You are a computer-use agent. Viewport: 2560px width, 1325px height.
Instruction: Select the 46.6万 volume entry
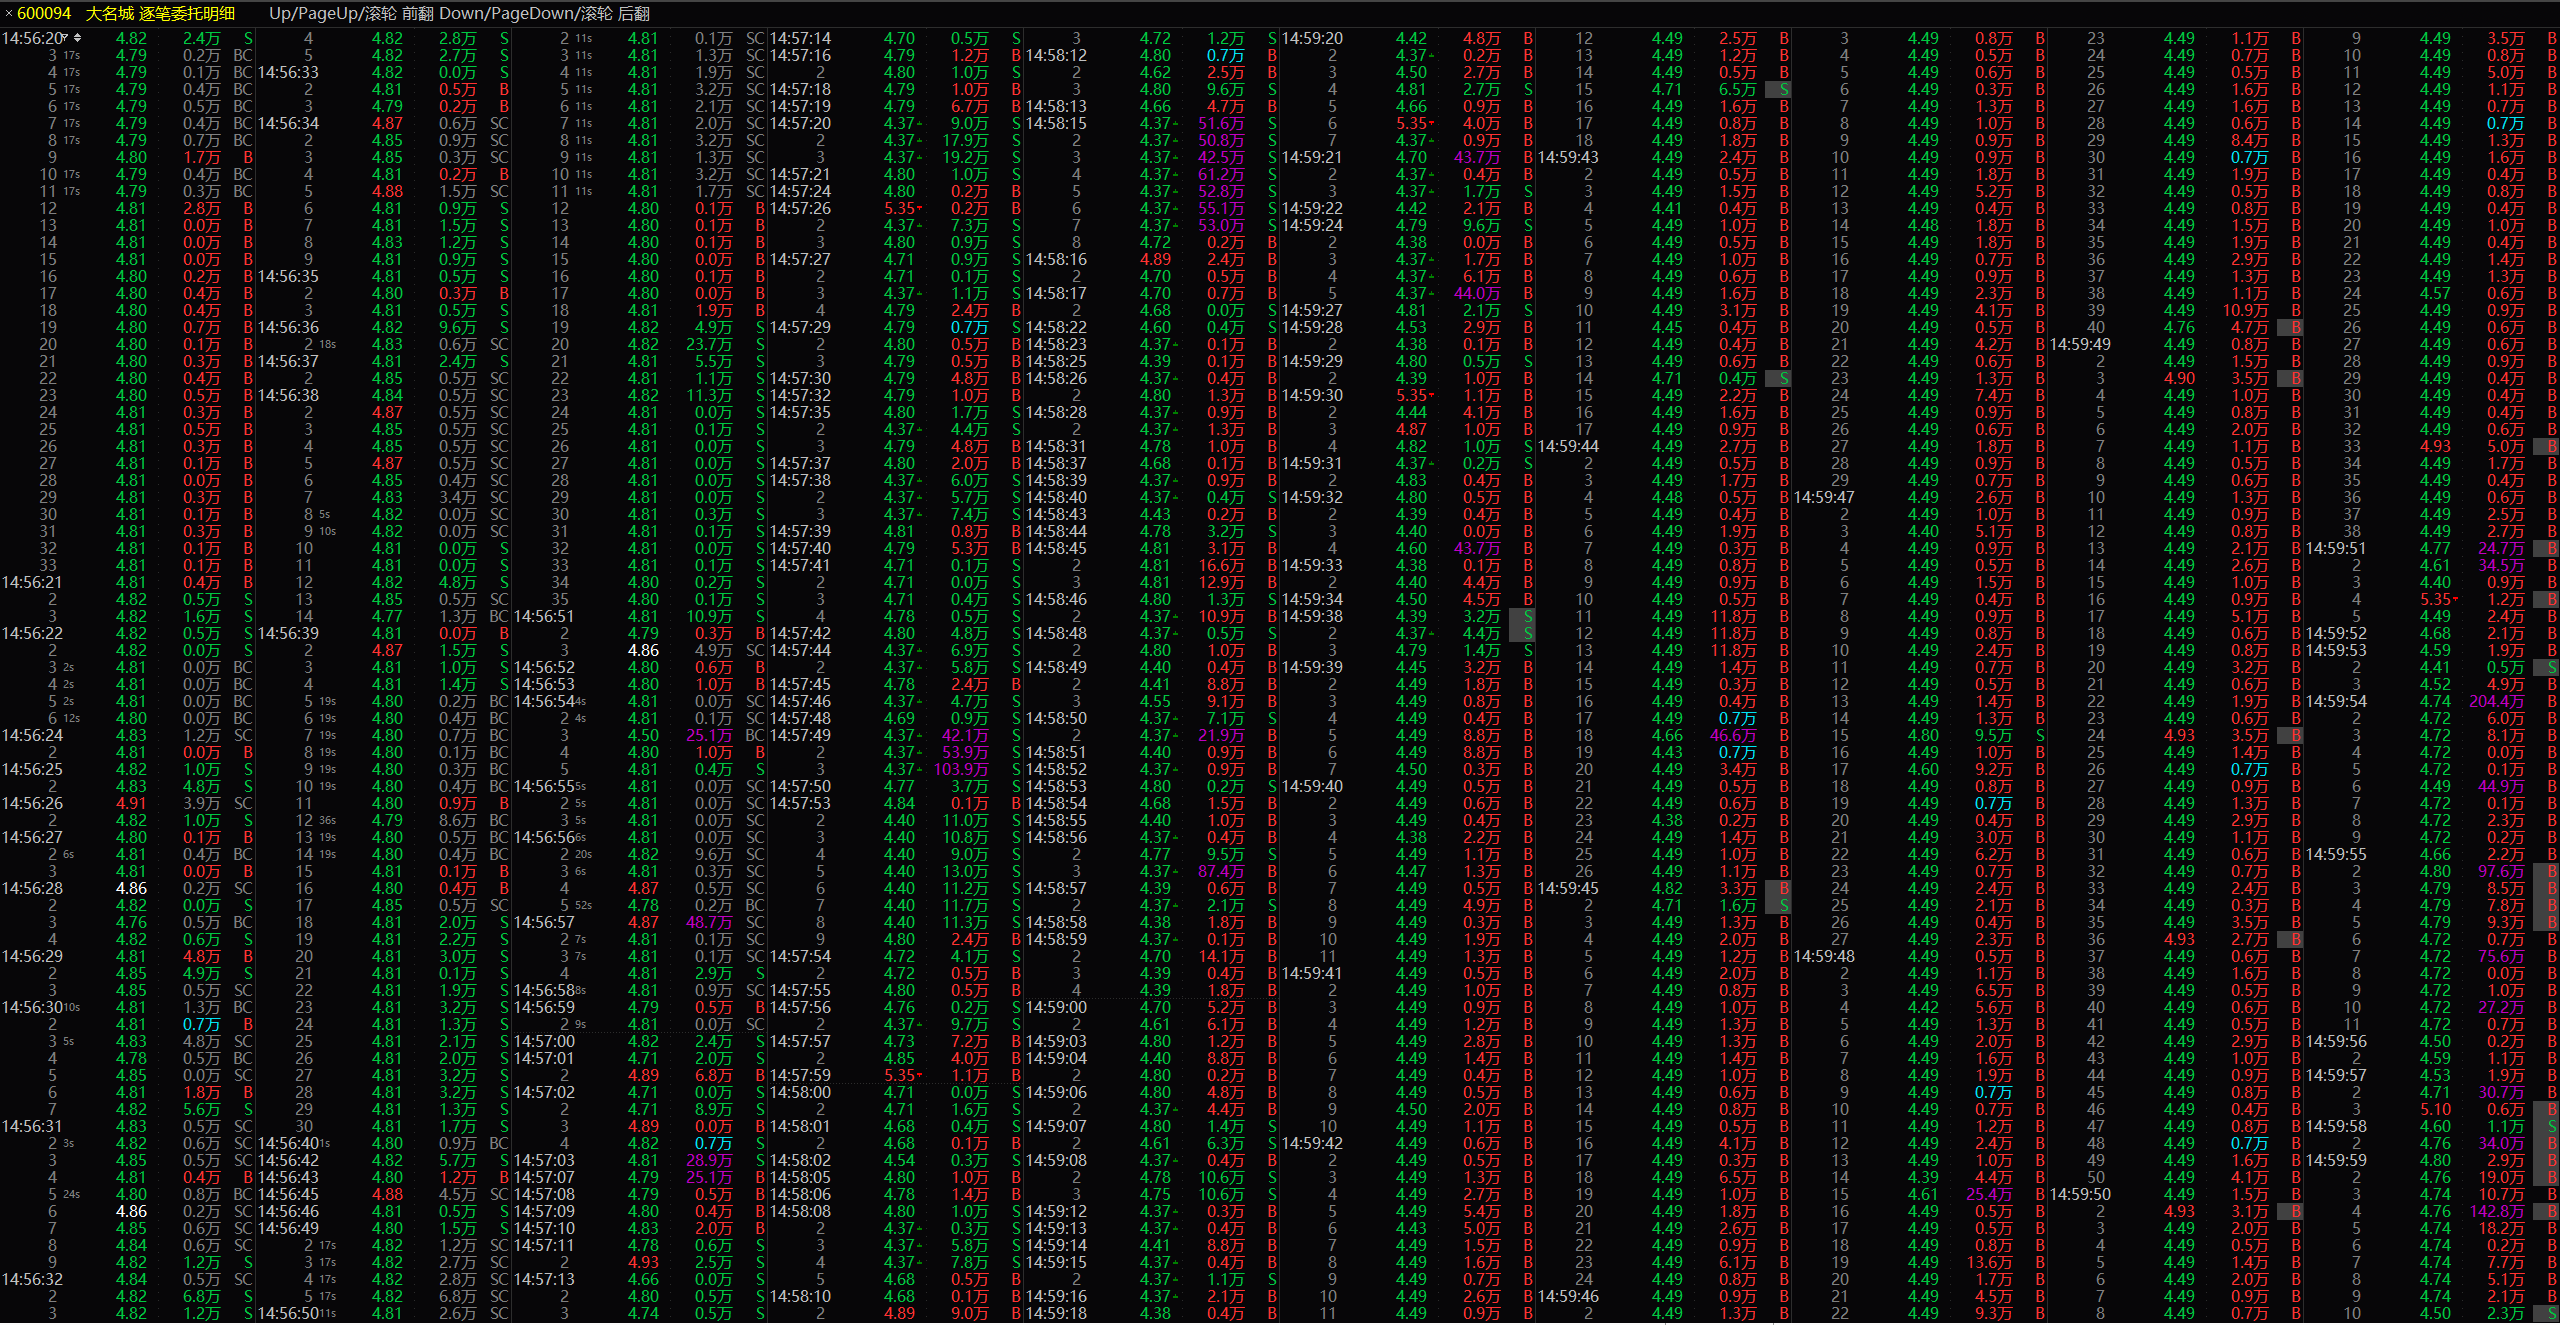click(x=1733, y=735)
